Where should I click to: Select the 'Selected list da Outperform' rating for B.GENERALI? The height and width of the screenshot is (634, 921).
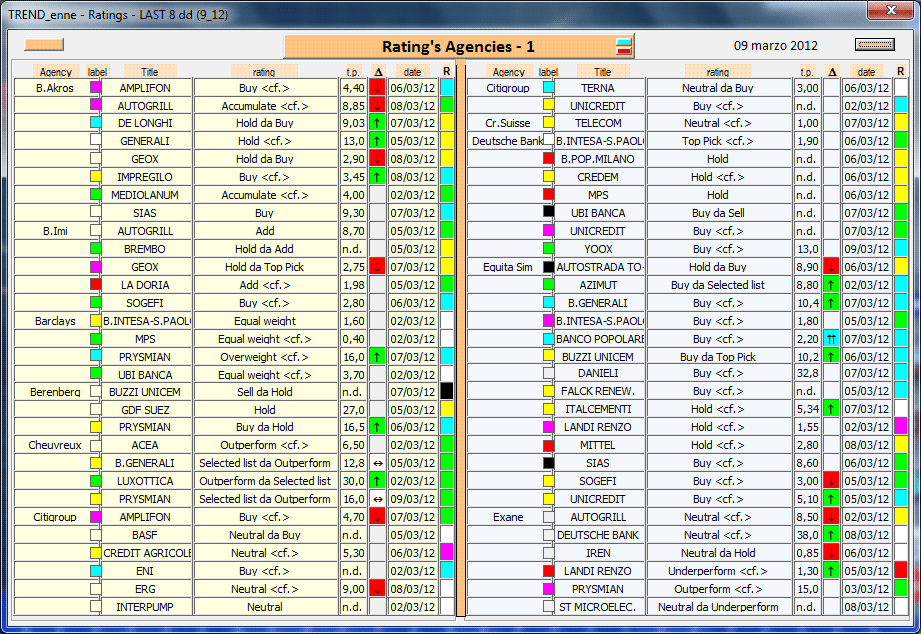tap(265, 463)
